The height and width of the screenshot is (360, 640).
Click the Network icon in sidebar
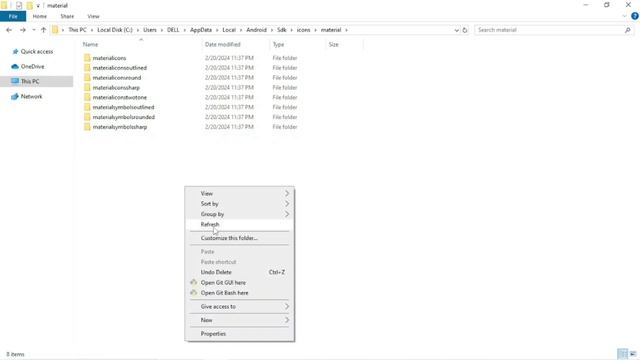point(15,96)
